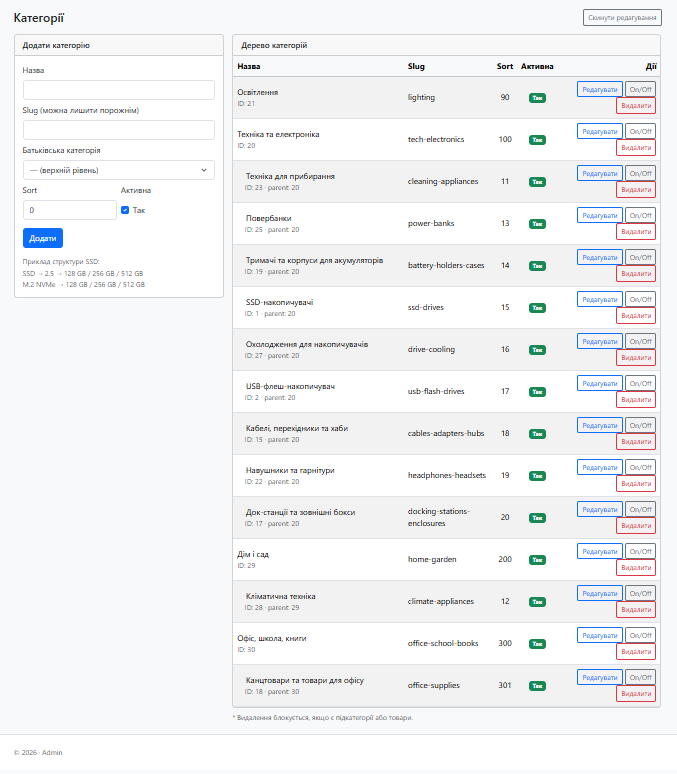677x774 pixels.
Task: Toggle On/Off for Офіс, школа, книги
Action: tap(640, 635)
